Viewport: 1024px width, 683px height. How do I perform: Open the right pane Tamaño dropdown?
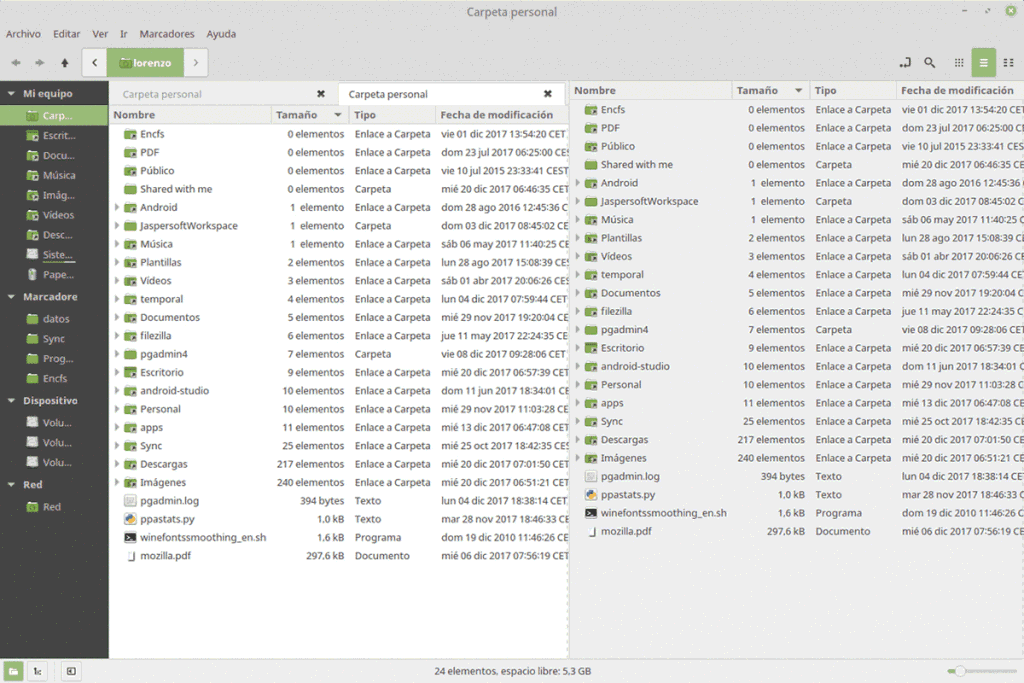click(x=796, y=90)
